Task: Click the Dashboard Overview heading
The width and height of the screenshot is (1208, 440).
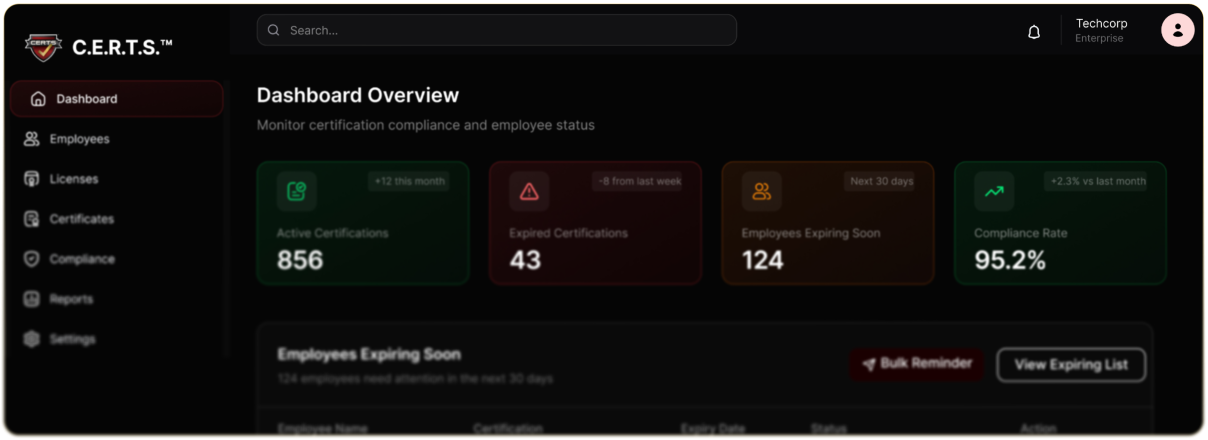Action: pyautogui.click(x=358, y=95)
